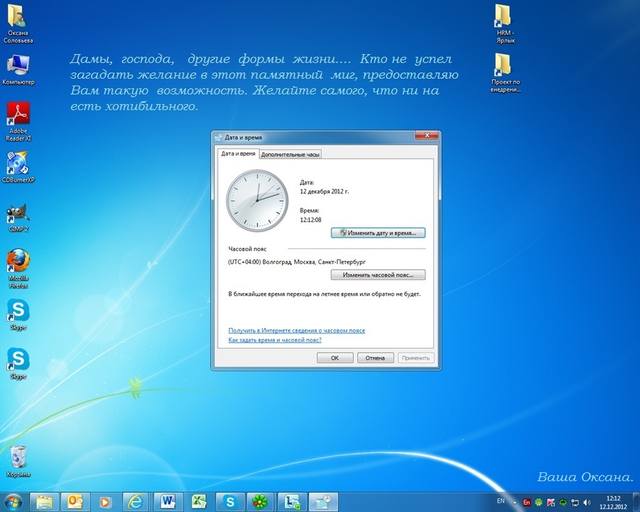This screenshot has width=640, height=512.
Task: Switch to Excel in the taskbar
Action: click(x=199, y=502)
